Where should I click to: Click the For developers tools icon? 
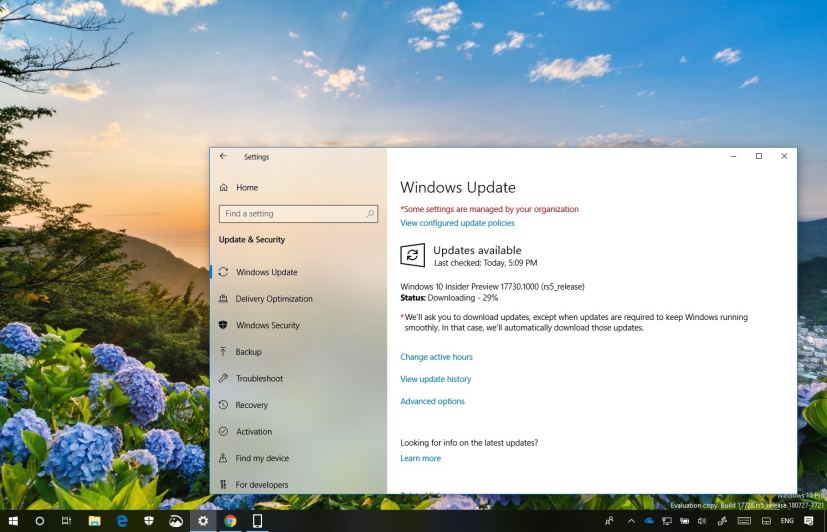[x=223, y=485]
